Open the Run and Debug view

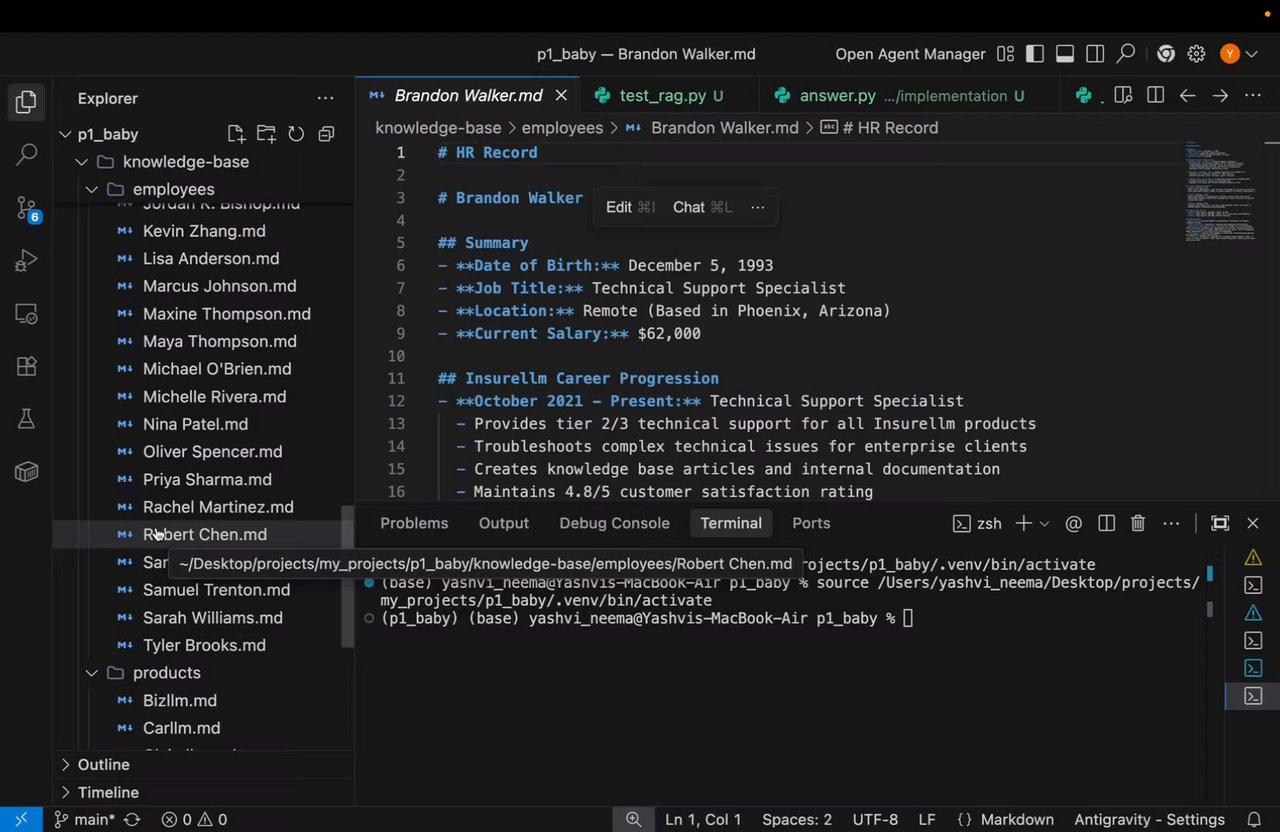pos(27,261)
